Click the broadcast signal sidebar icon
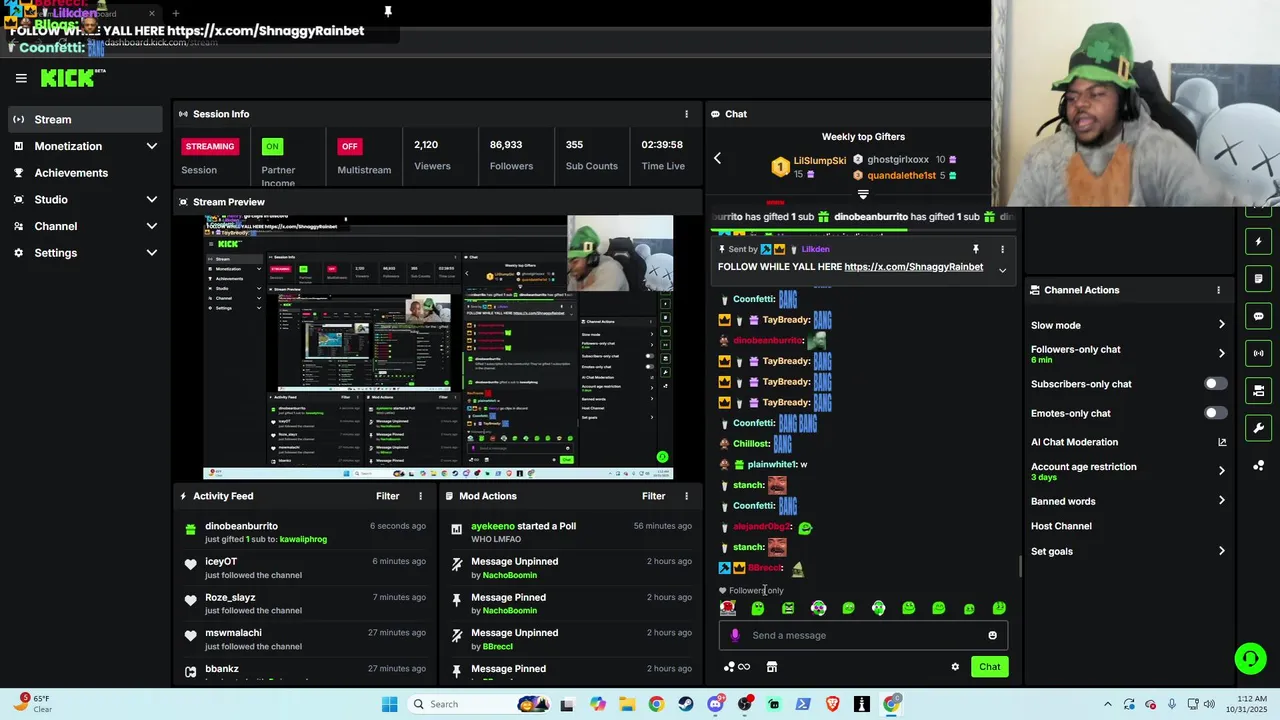1280x720 pixels. click(1258, 353)
